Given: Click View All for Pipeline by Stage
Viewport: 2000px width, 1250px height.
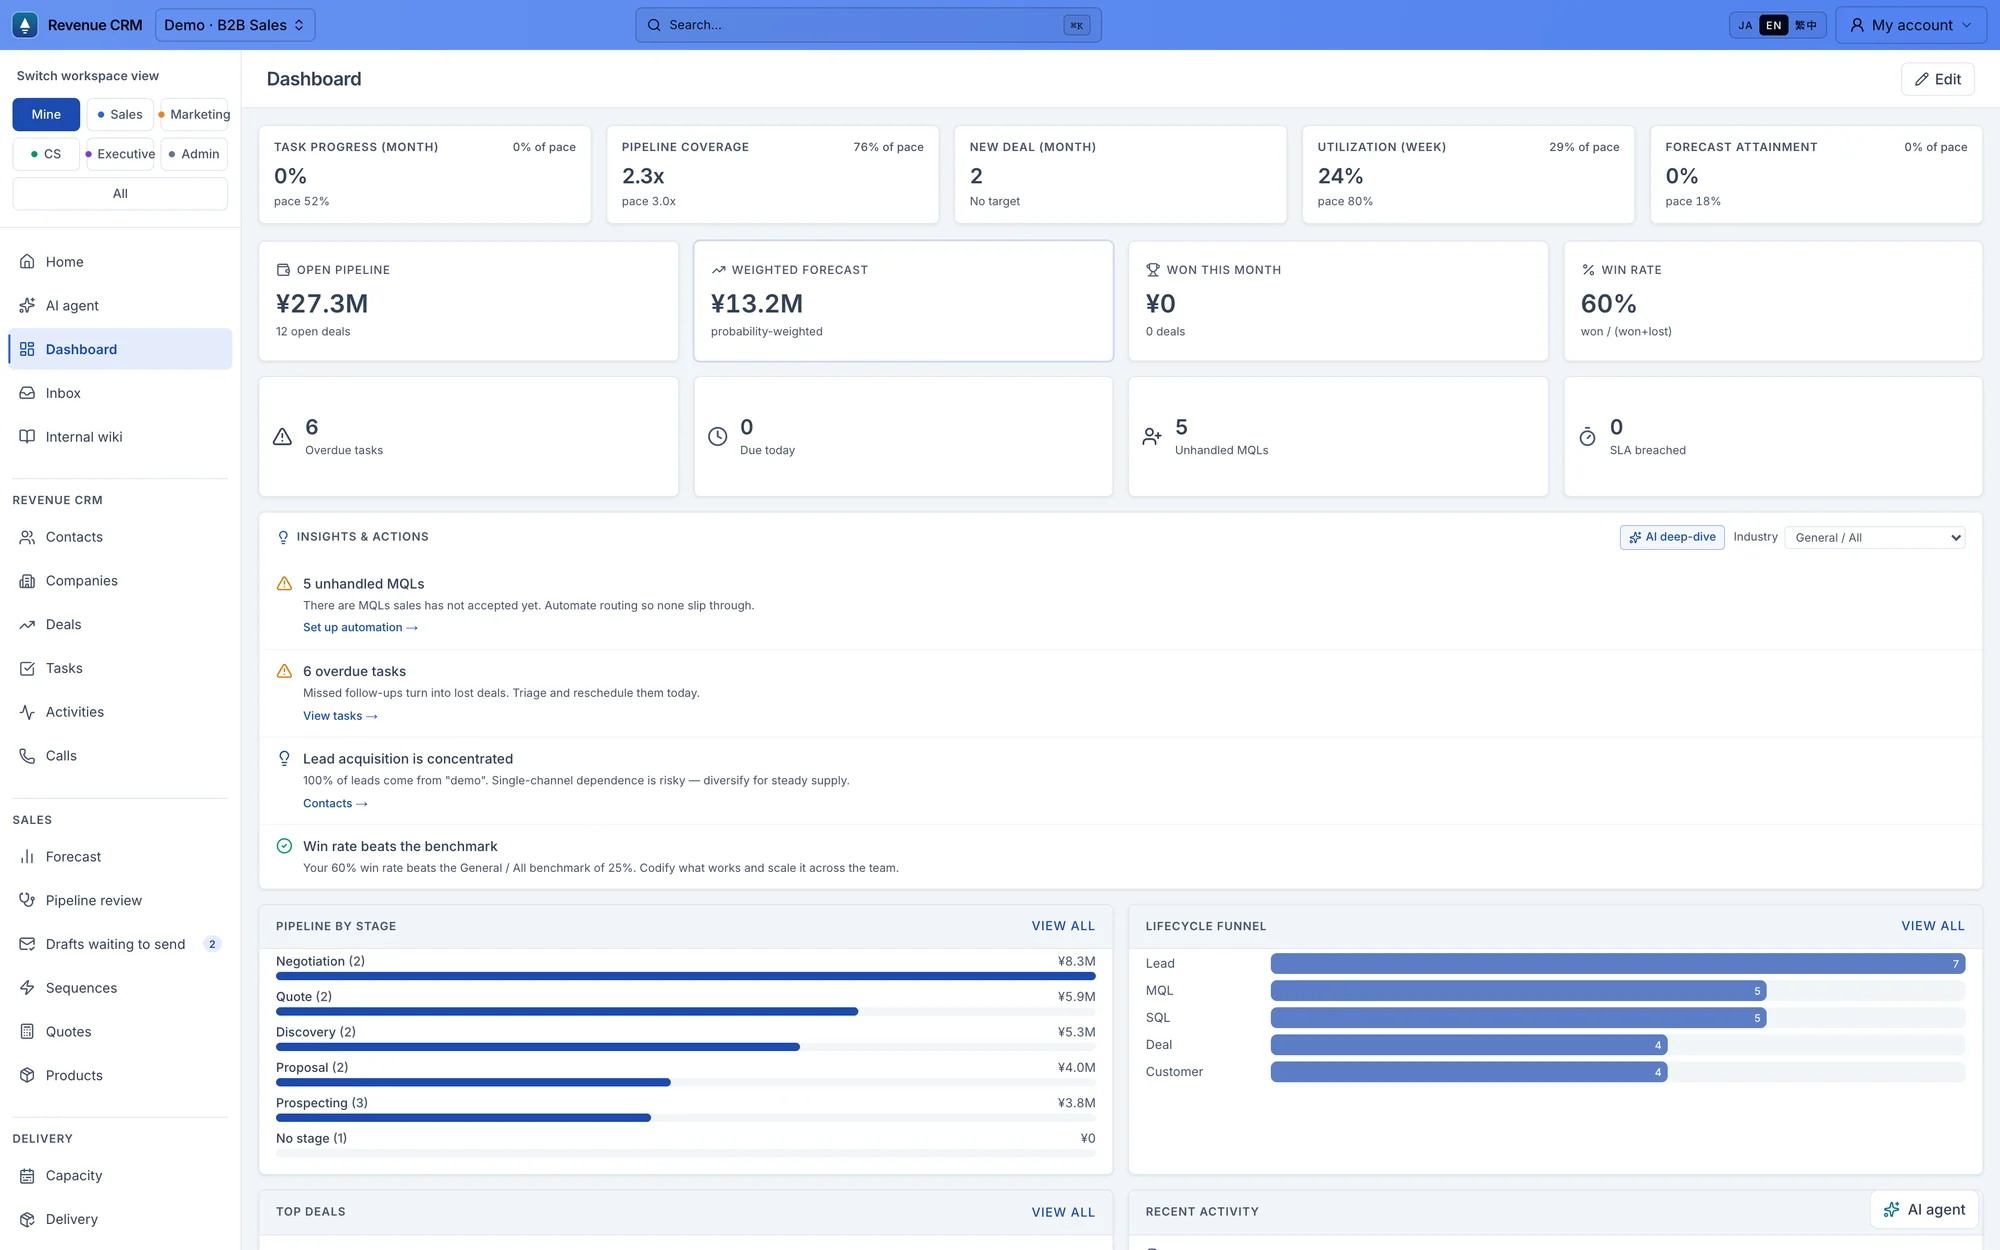Looking at the screenshot, I should click(1063, 926).
